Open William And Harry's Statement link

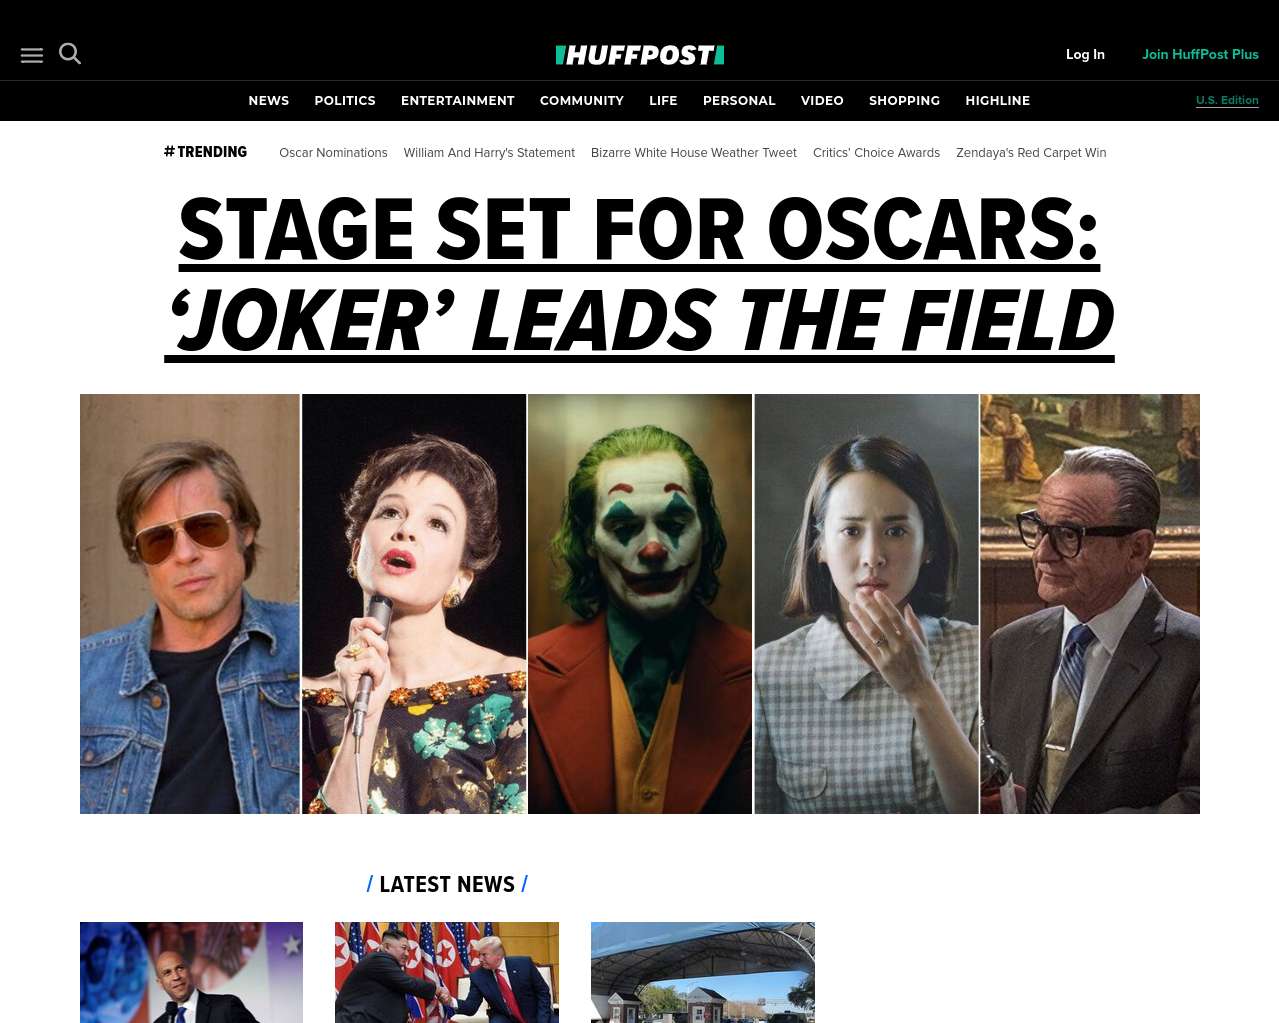point(489,153)
